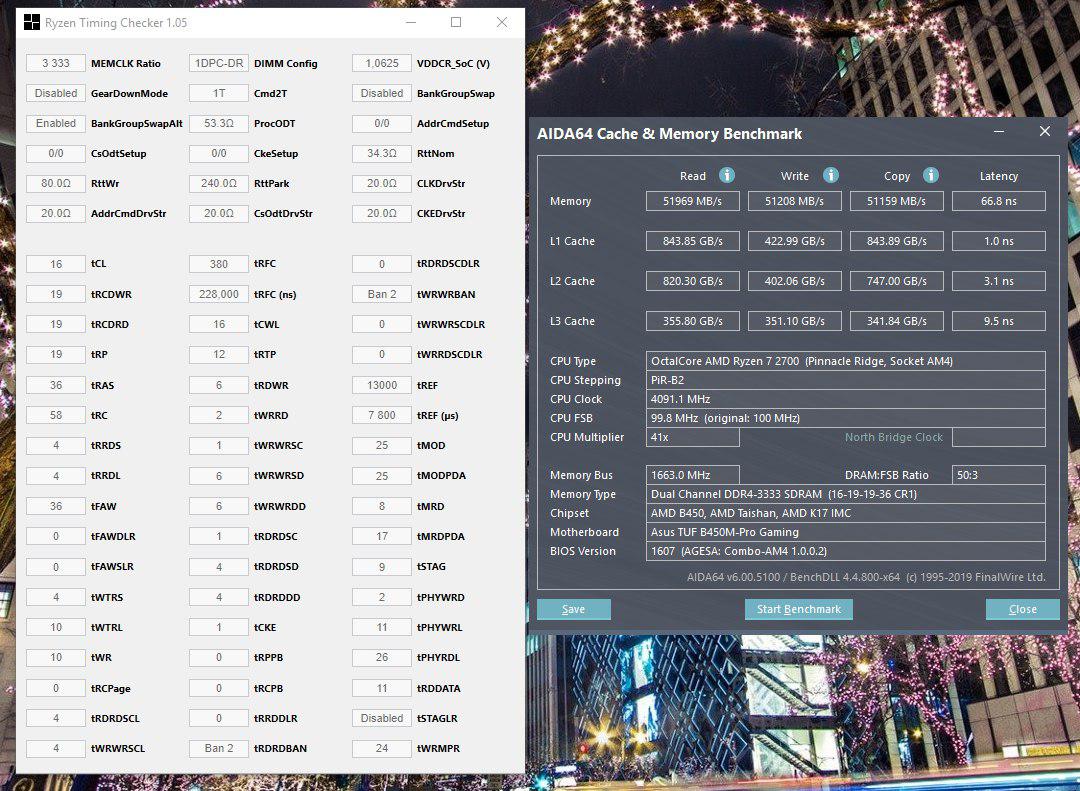Minimize the AIDA64 benchmark window
The height and width of the screenshot is (791, 1080).
999,131
